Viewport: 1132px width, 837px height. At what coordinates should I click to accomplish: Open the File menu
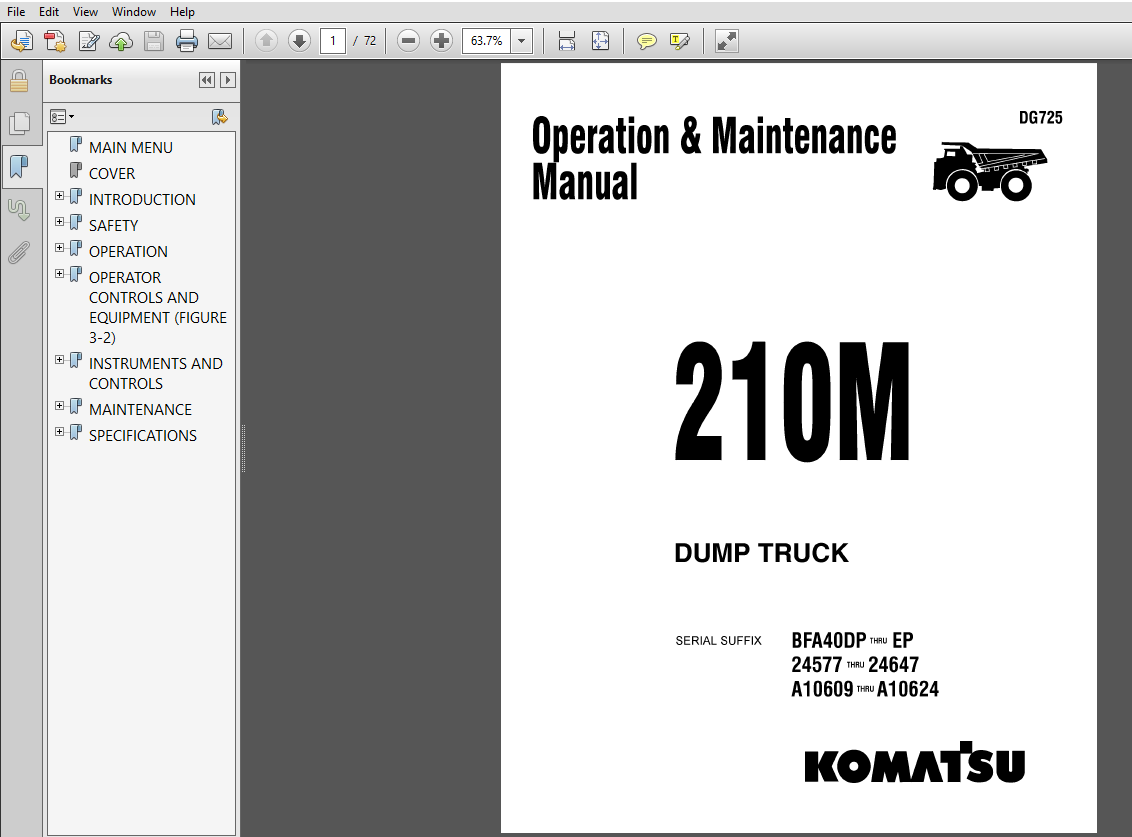click(16, 12)
